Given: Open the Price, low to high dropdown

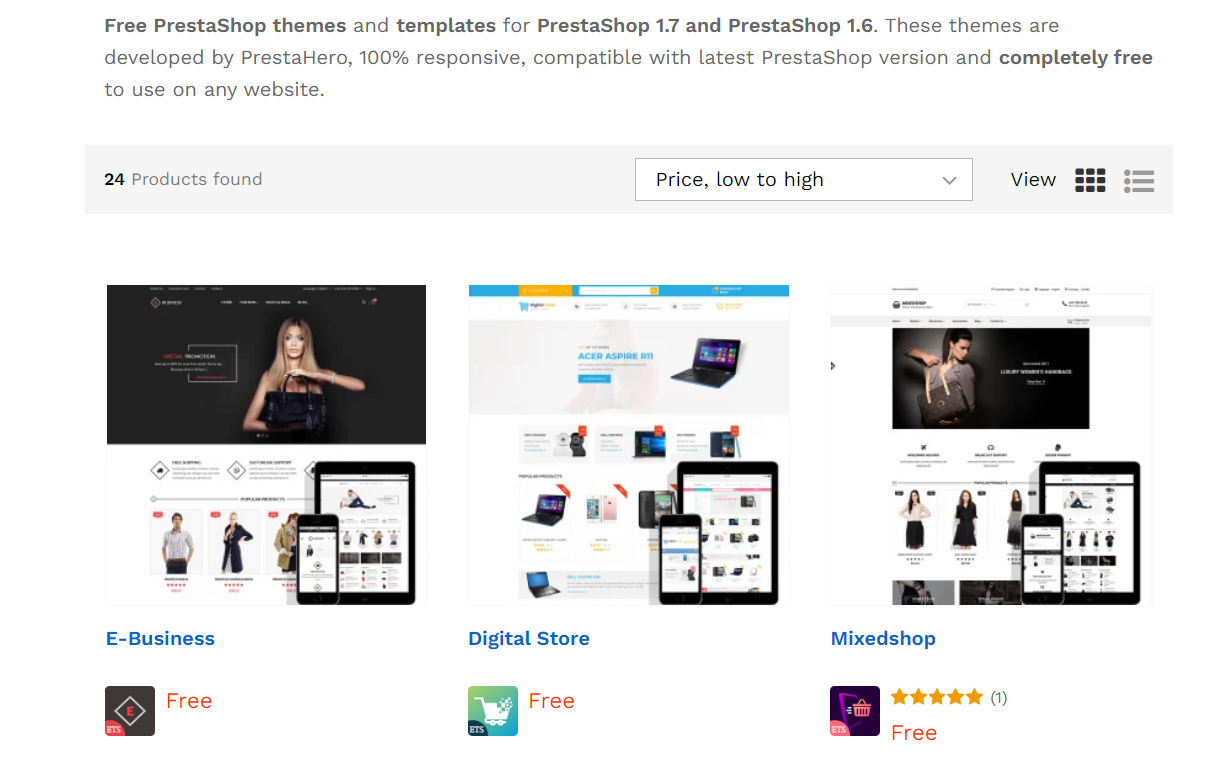Looking at the screenshot, I should coord(803,179).
